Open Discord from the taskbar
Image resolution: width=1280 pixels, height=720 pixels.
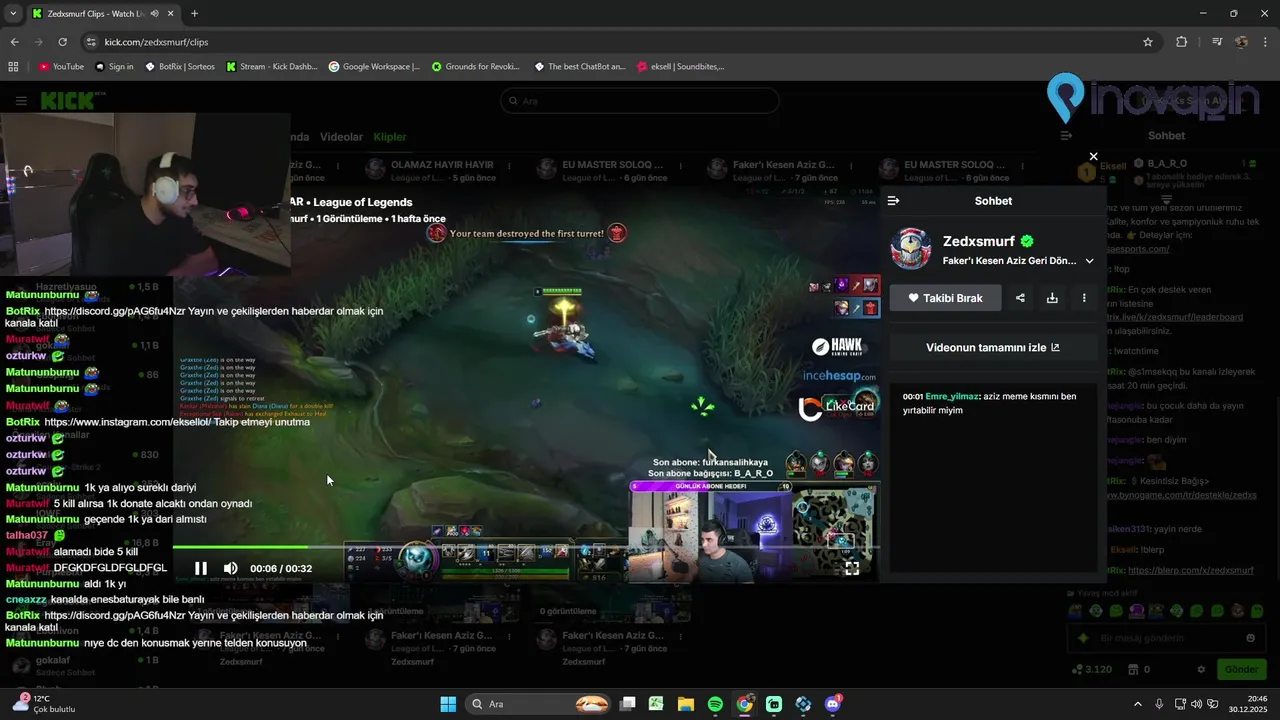833,704
